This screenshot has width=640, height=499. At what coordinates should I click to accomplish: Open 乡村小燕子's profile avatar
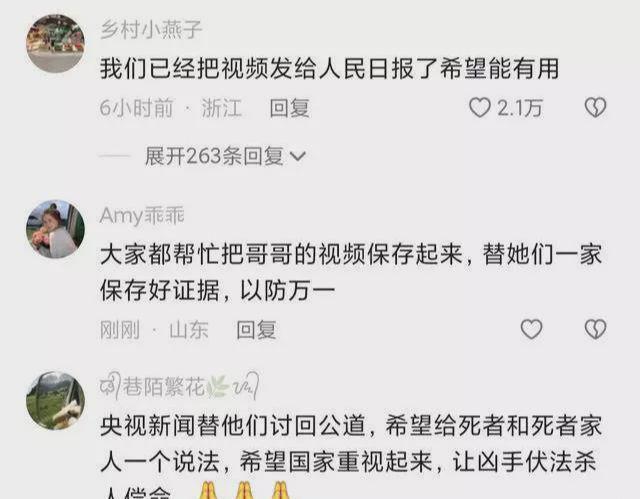pos(56,44)
